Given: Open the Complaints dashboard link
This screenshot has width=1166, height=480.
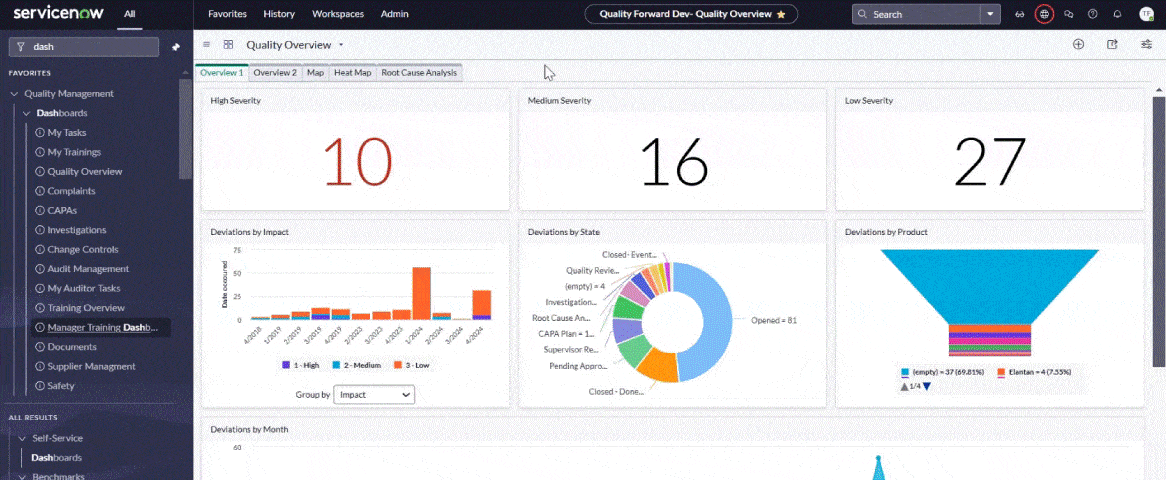Looking at the screenshot, I should (x=71, y=191).
